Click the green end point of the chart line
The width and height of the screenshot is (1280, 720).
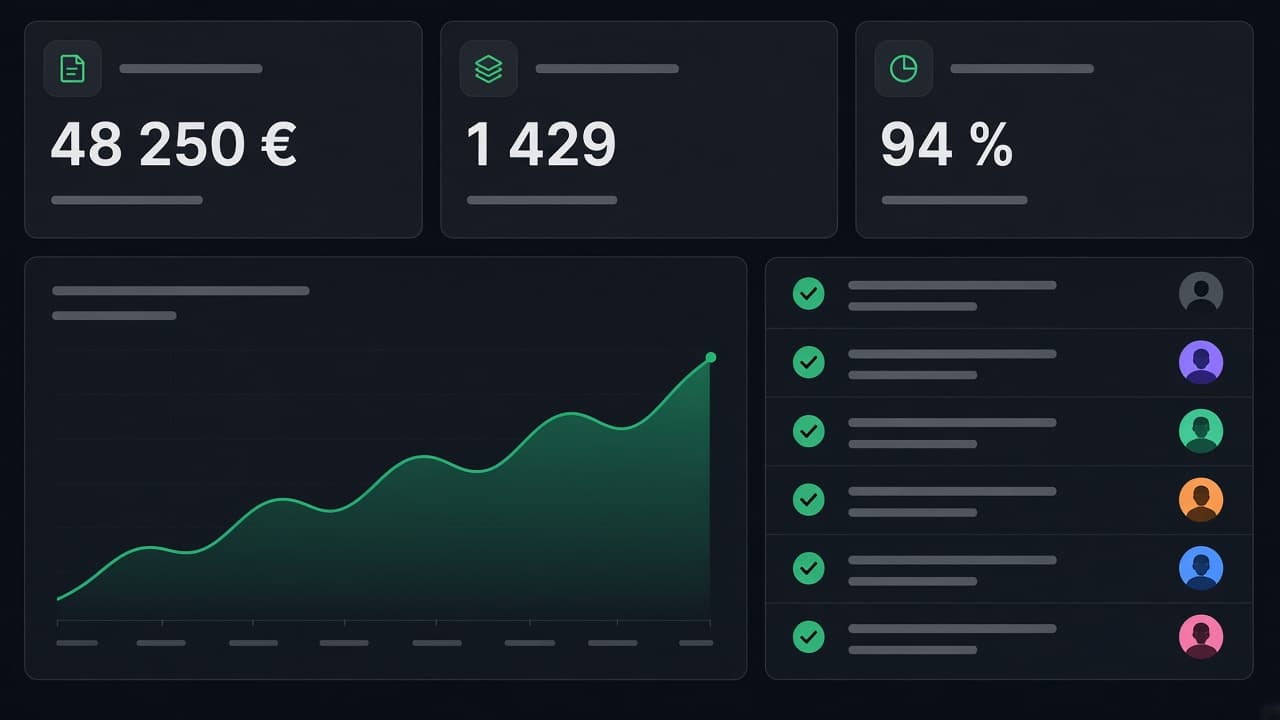pos(711,357)
